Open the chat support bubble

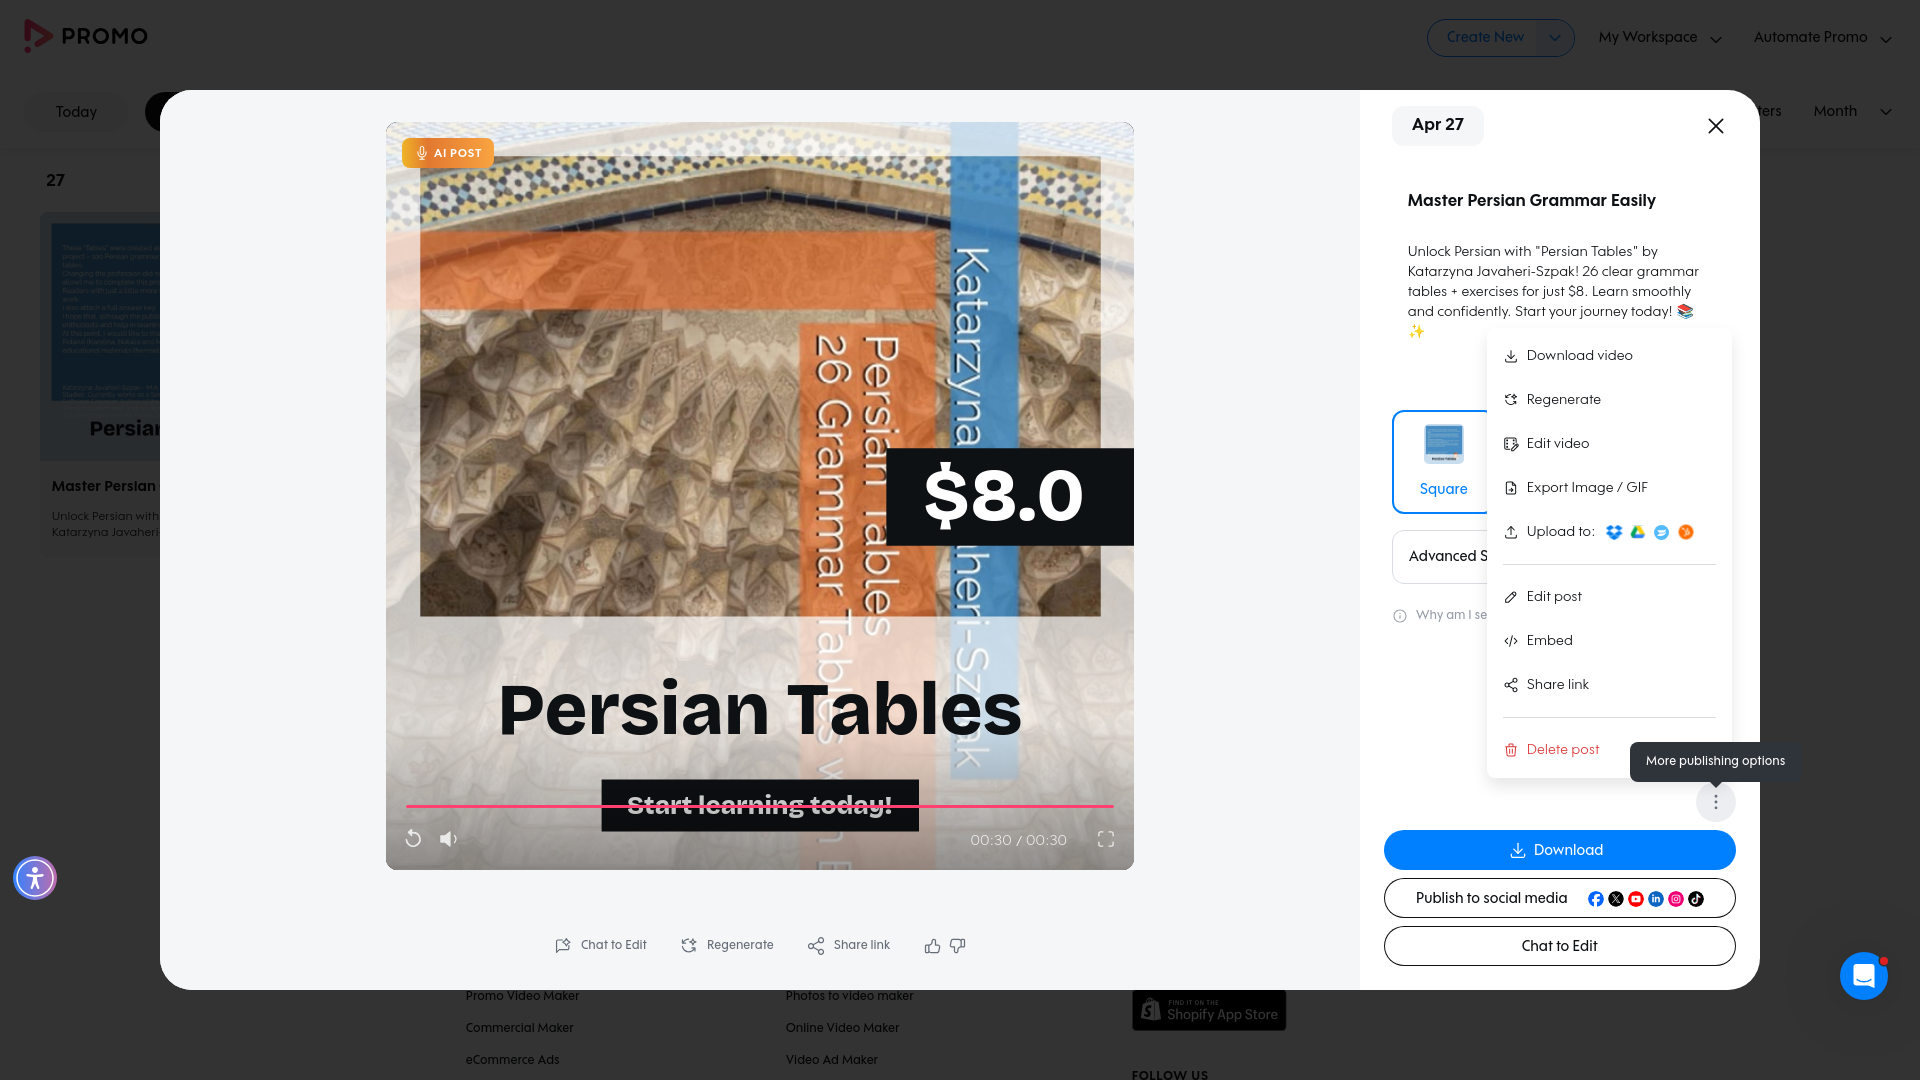point(1864,976)
